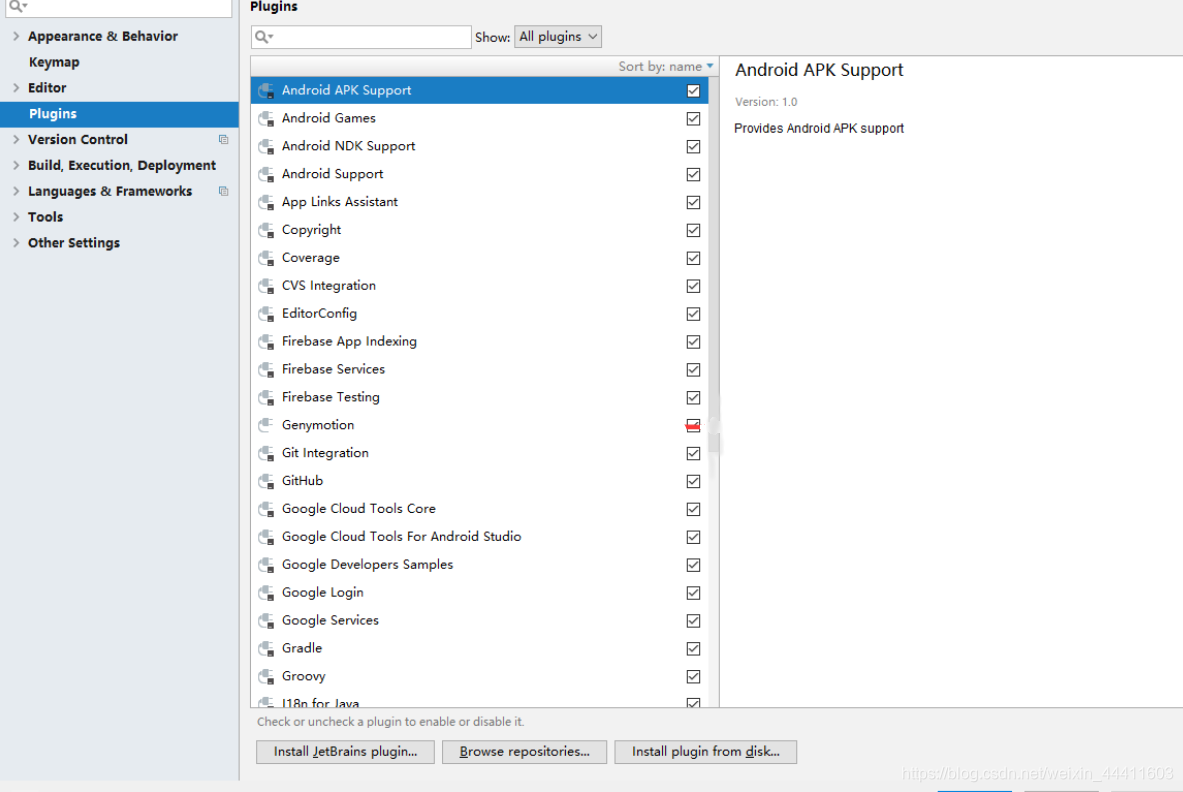Click the Coverage plugin icon
Image resolution: width=1183 pixels, height=792 pixels.
click(266, 258)
